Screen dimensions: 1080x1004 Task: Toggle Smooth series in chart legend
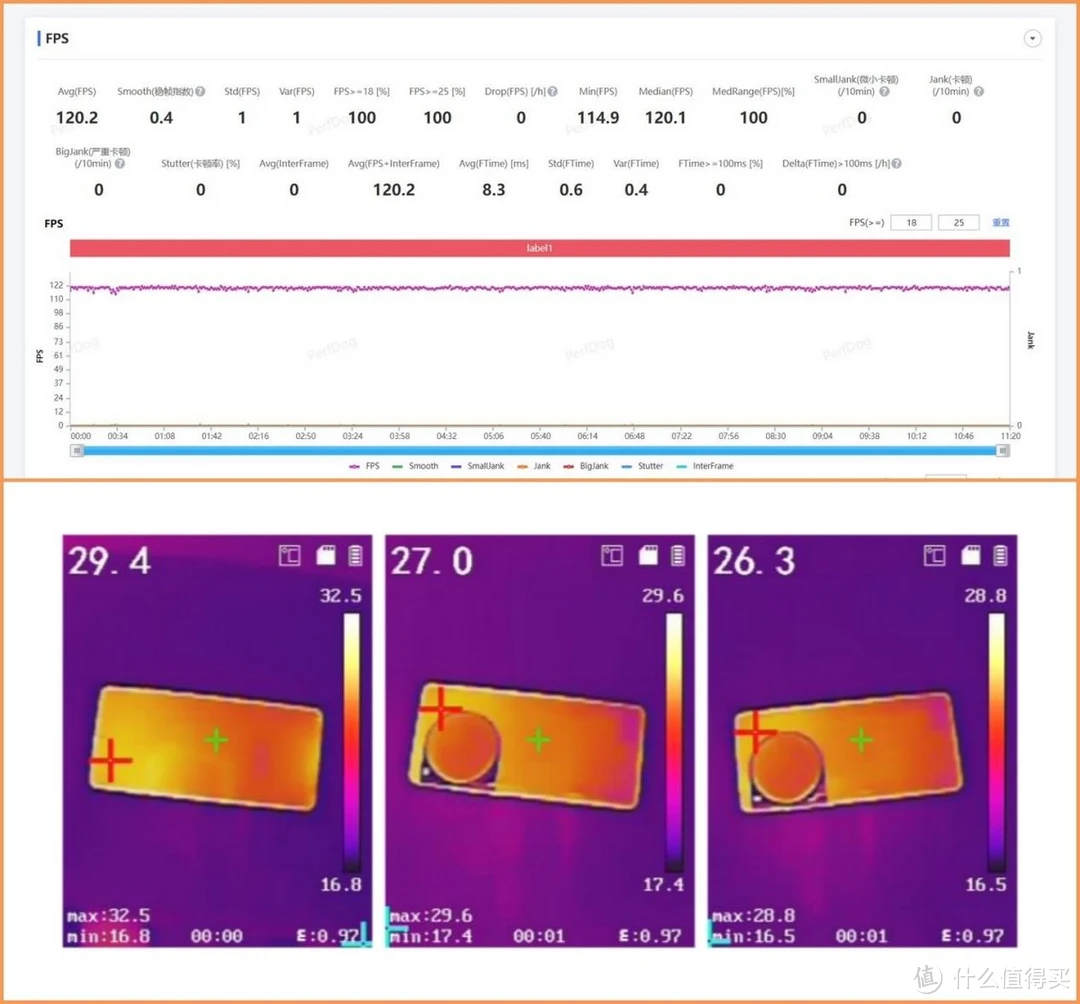(415, 466)
